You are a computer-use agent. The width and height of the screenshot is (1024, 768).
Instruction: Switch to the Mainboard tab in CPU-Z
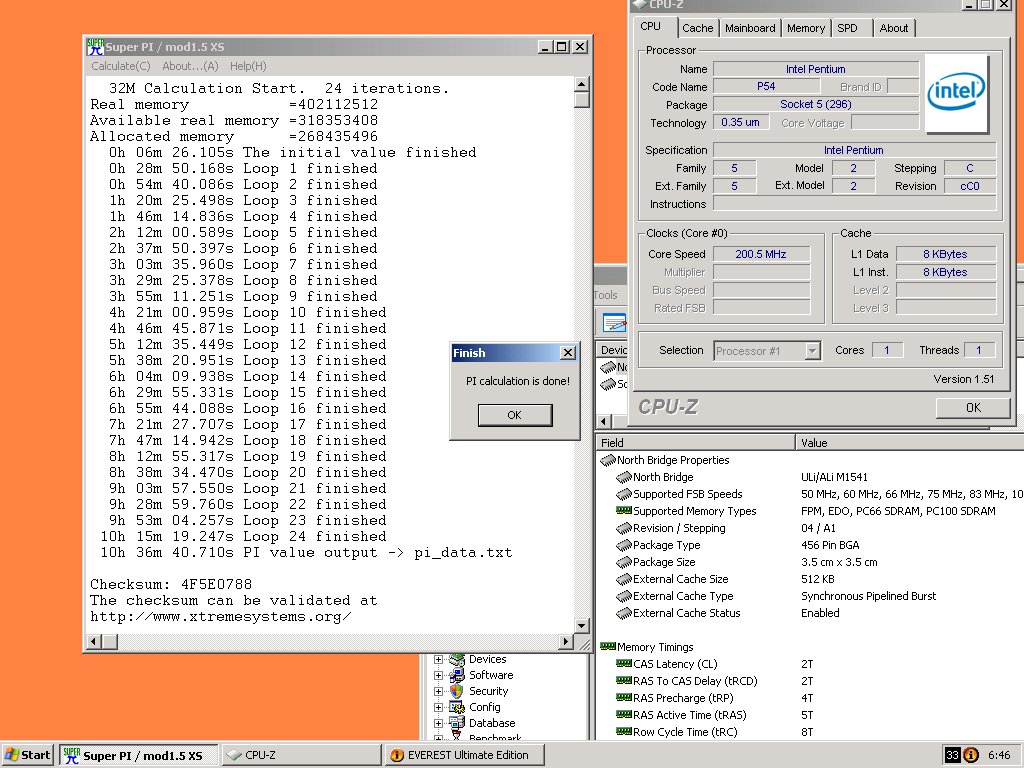click(750, 28)
